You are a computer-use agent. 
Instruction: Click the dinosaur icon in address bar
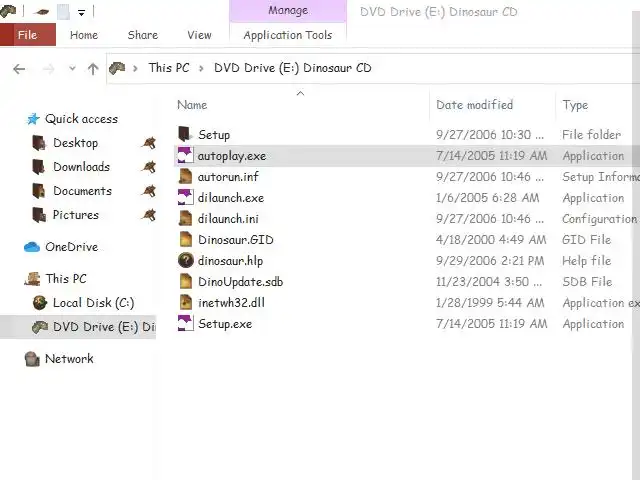tap(117, 68)
